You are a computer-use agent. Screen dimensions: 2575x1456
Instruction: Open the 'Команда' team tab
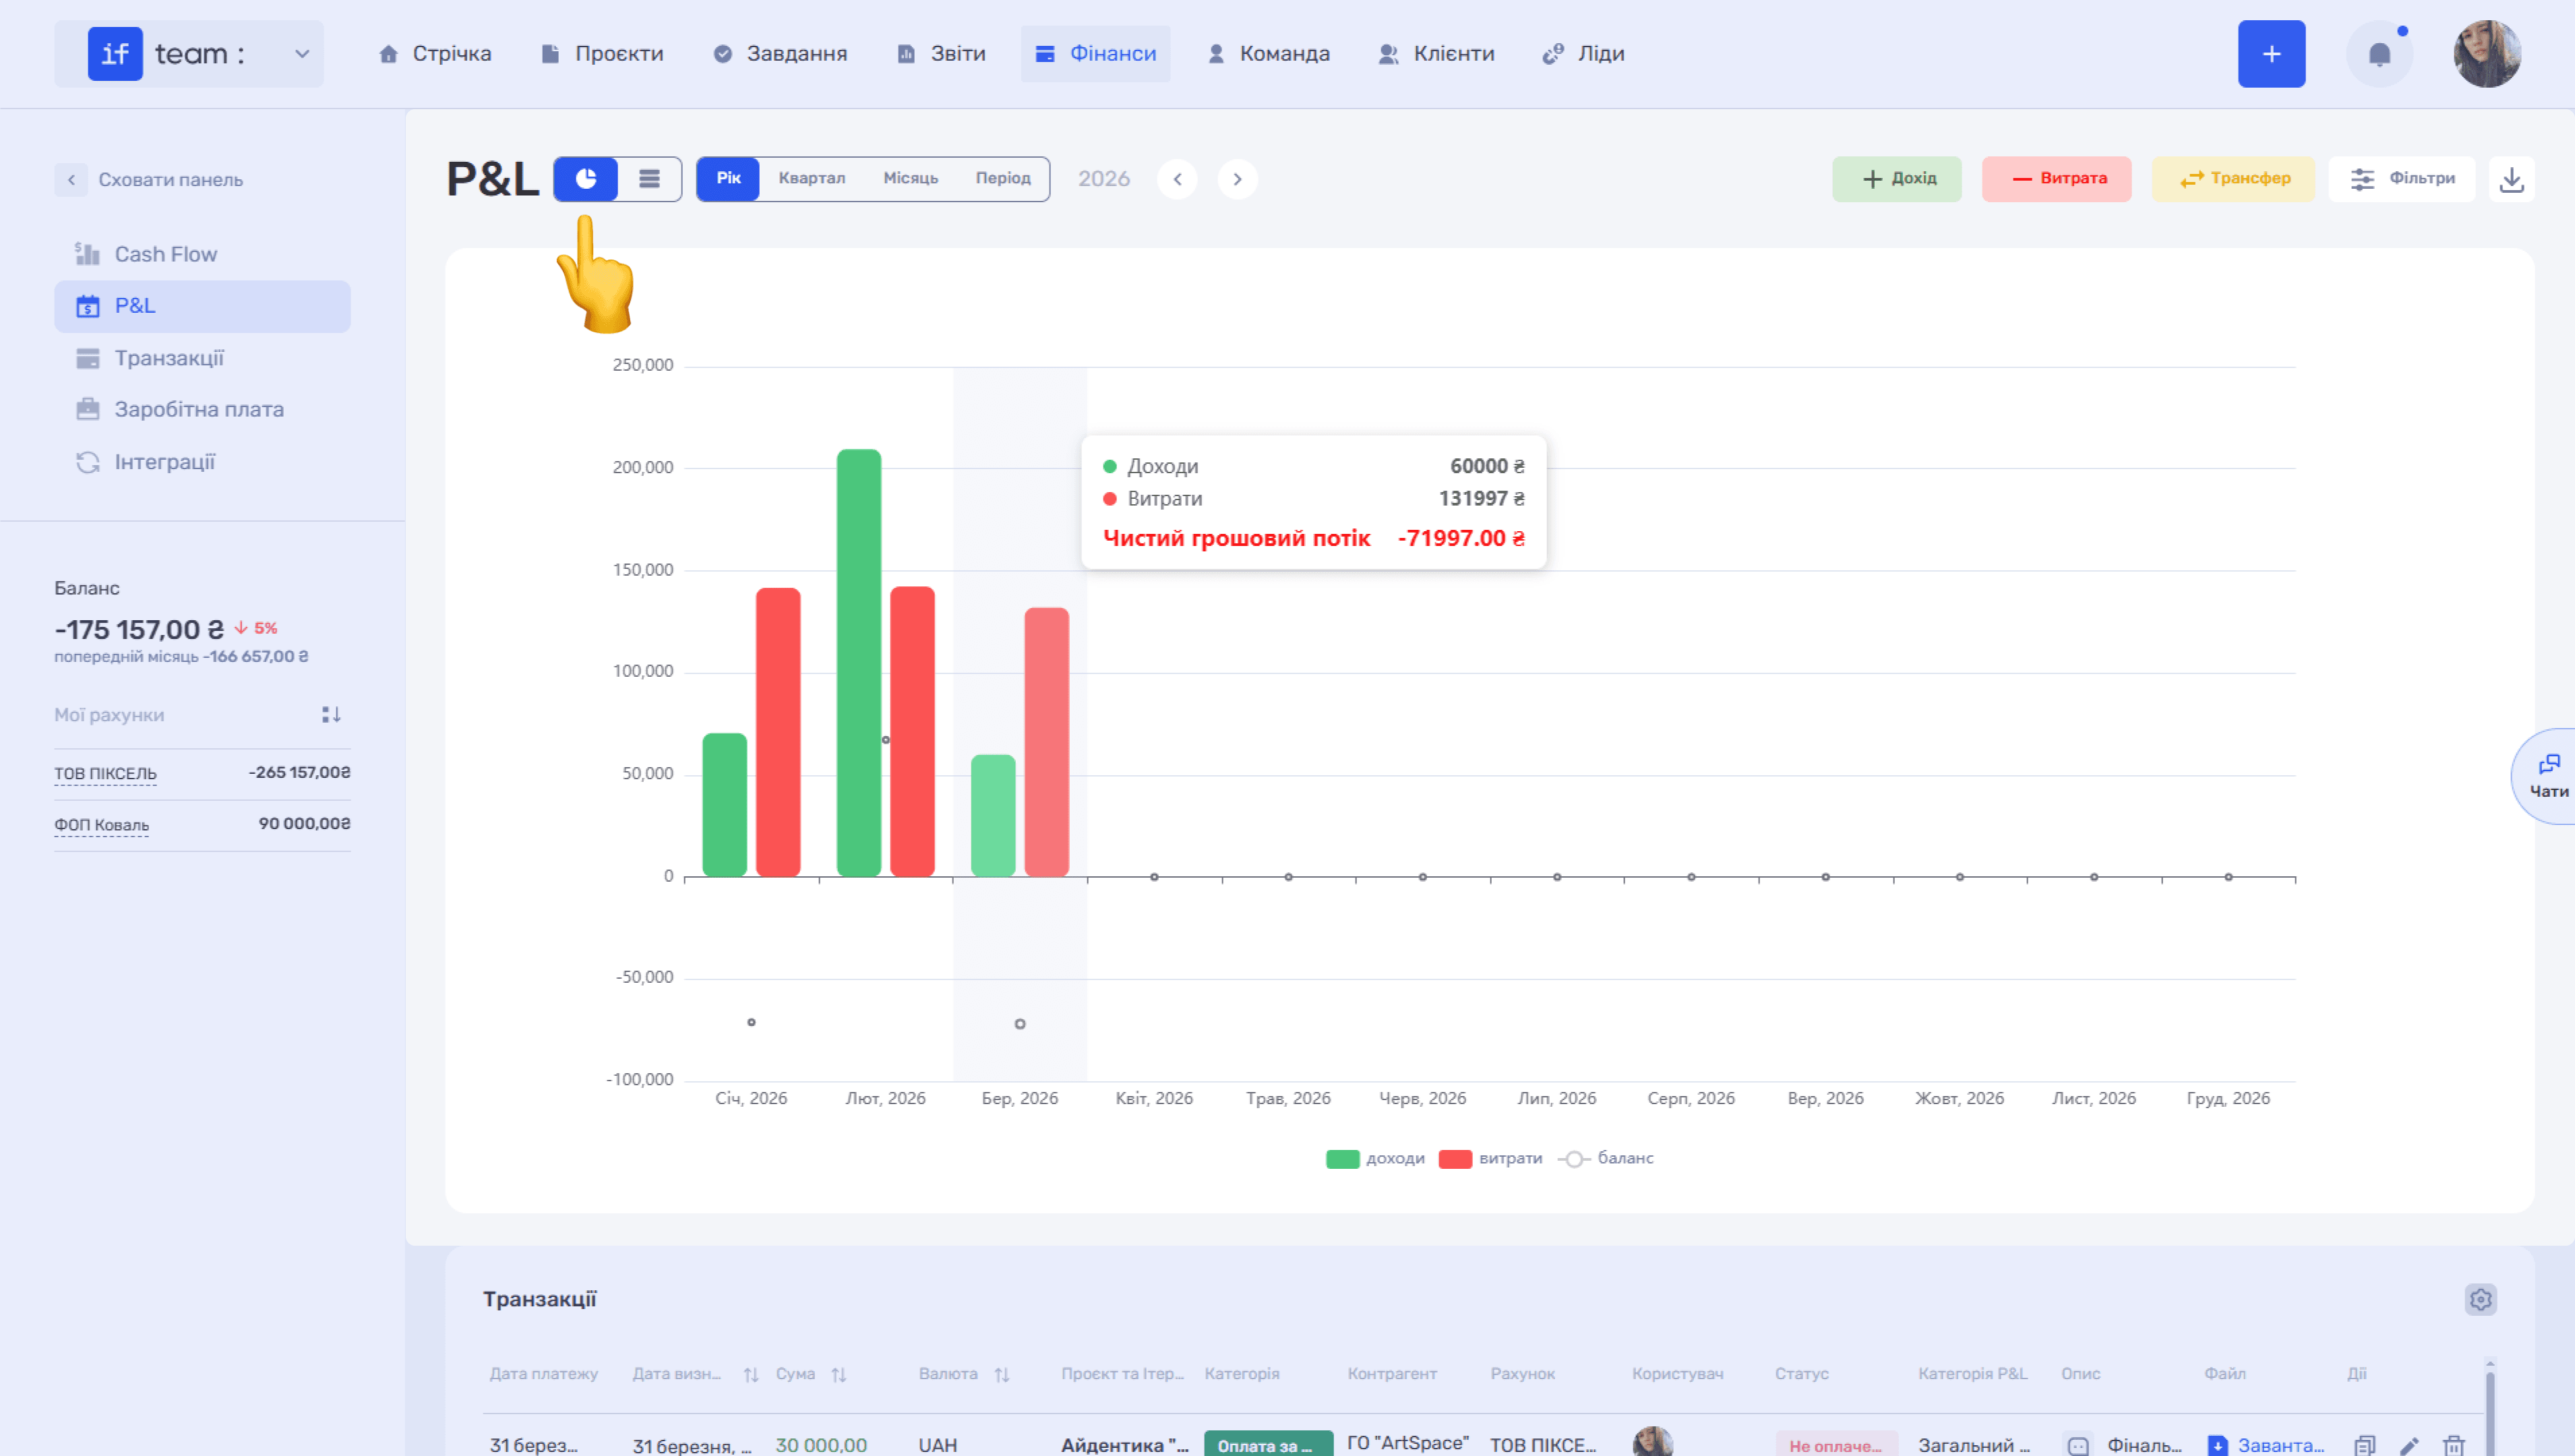point(1268,54)
